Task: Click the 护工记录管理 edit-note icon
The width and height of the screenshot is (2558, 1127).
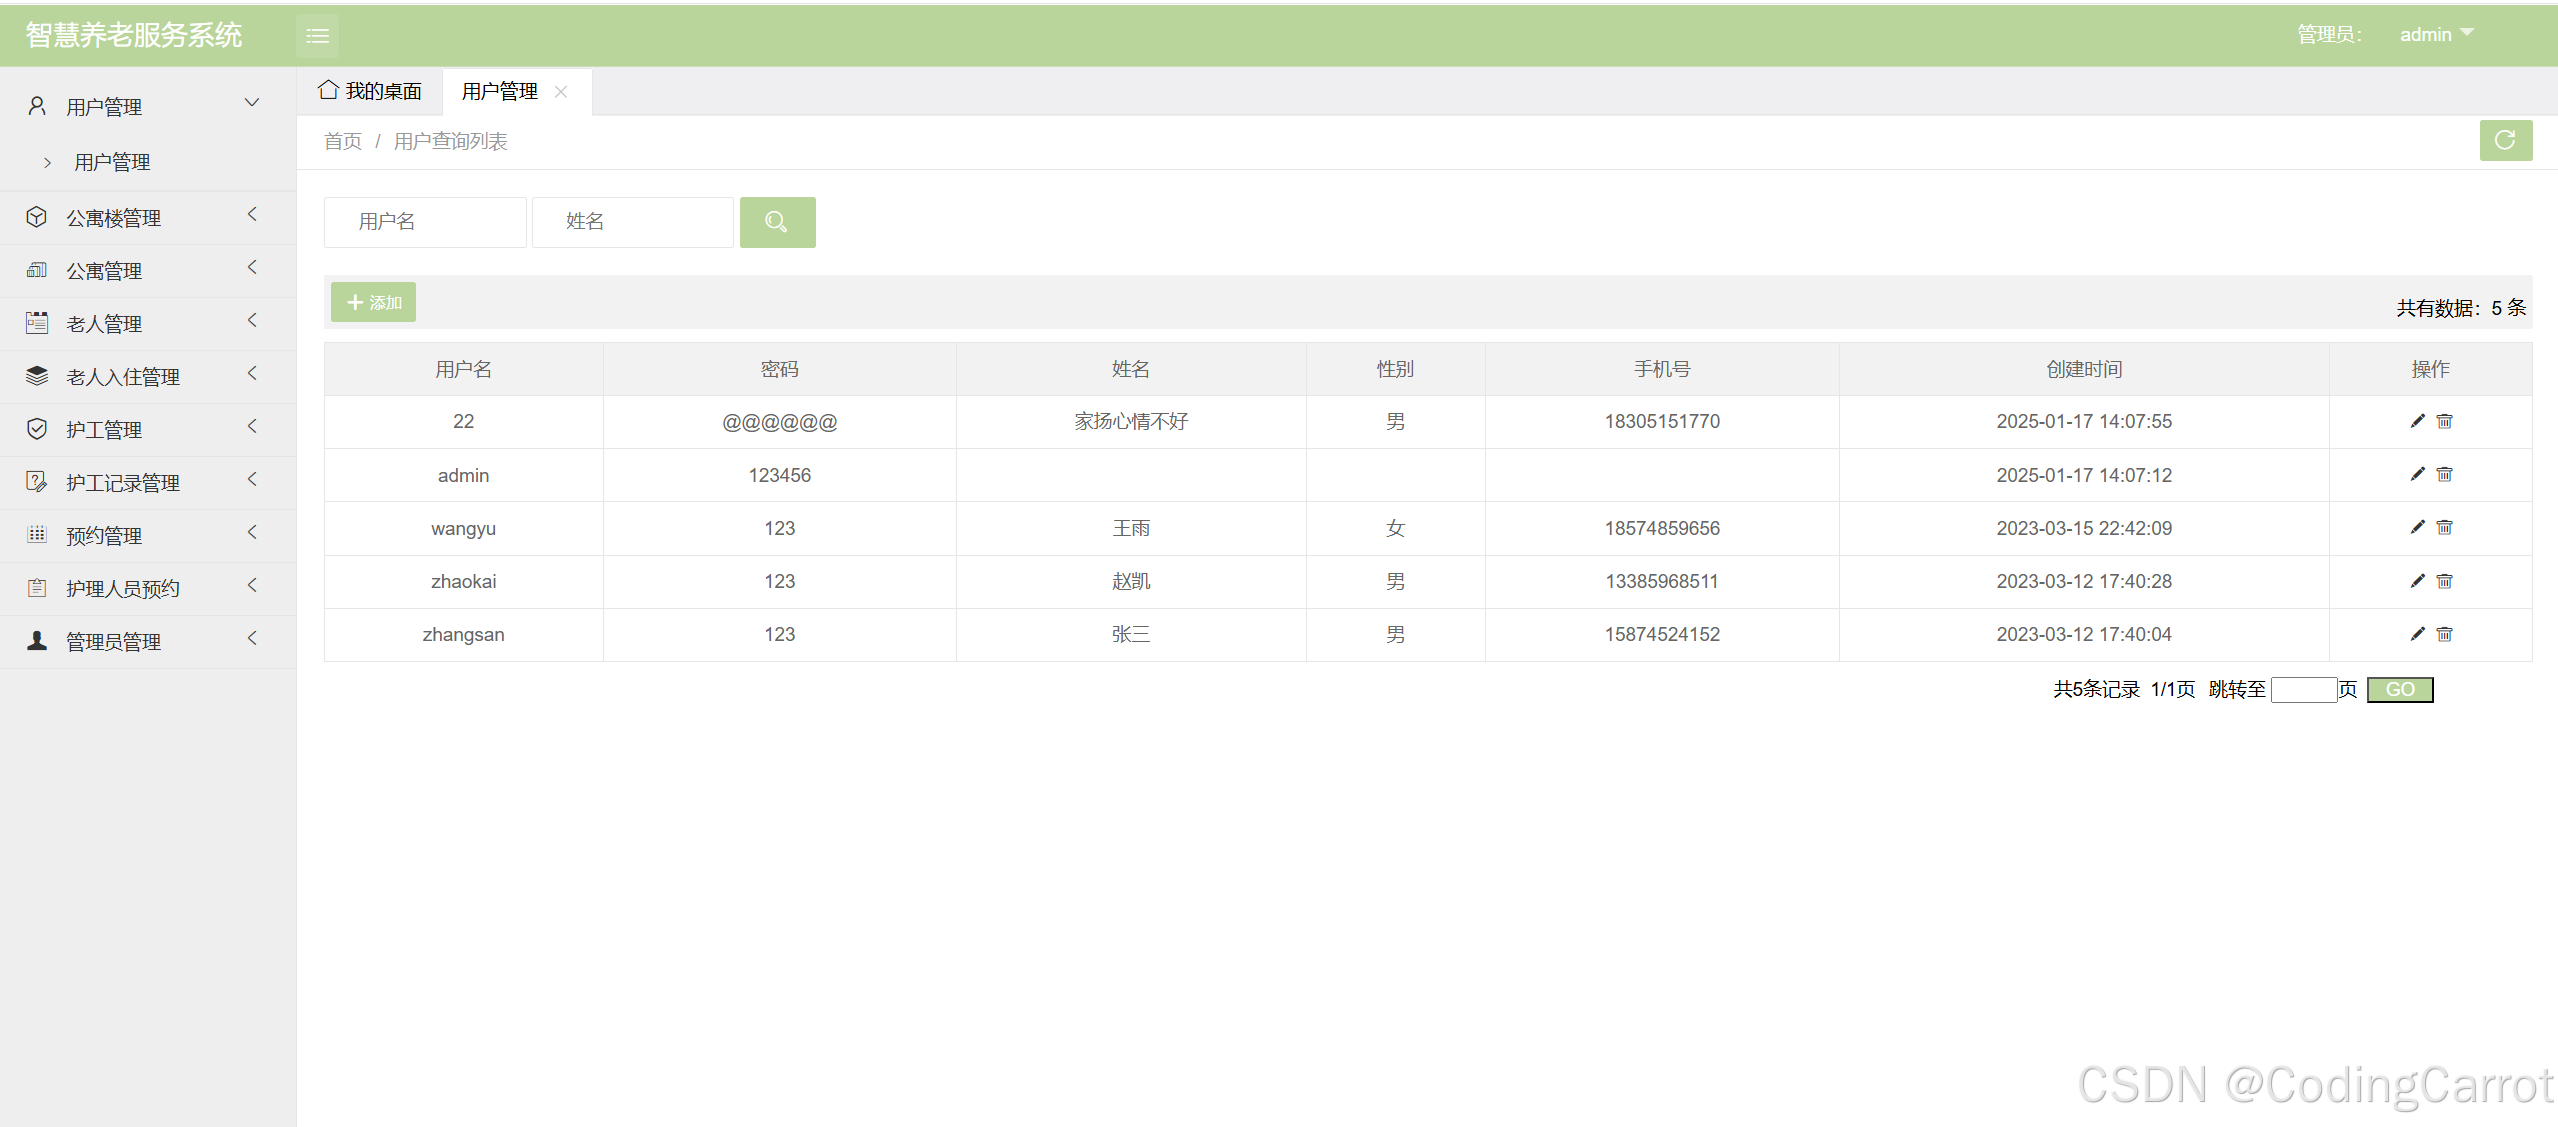Action: [37, 482]
